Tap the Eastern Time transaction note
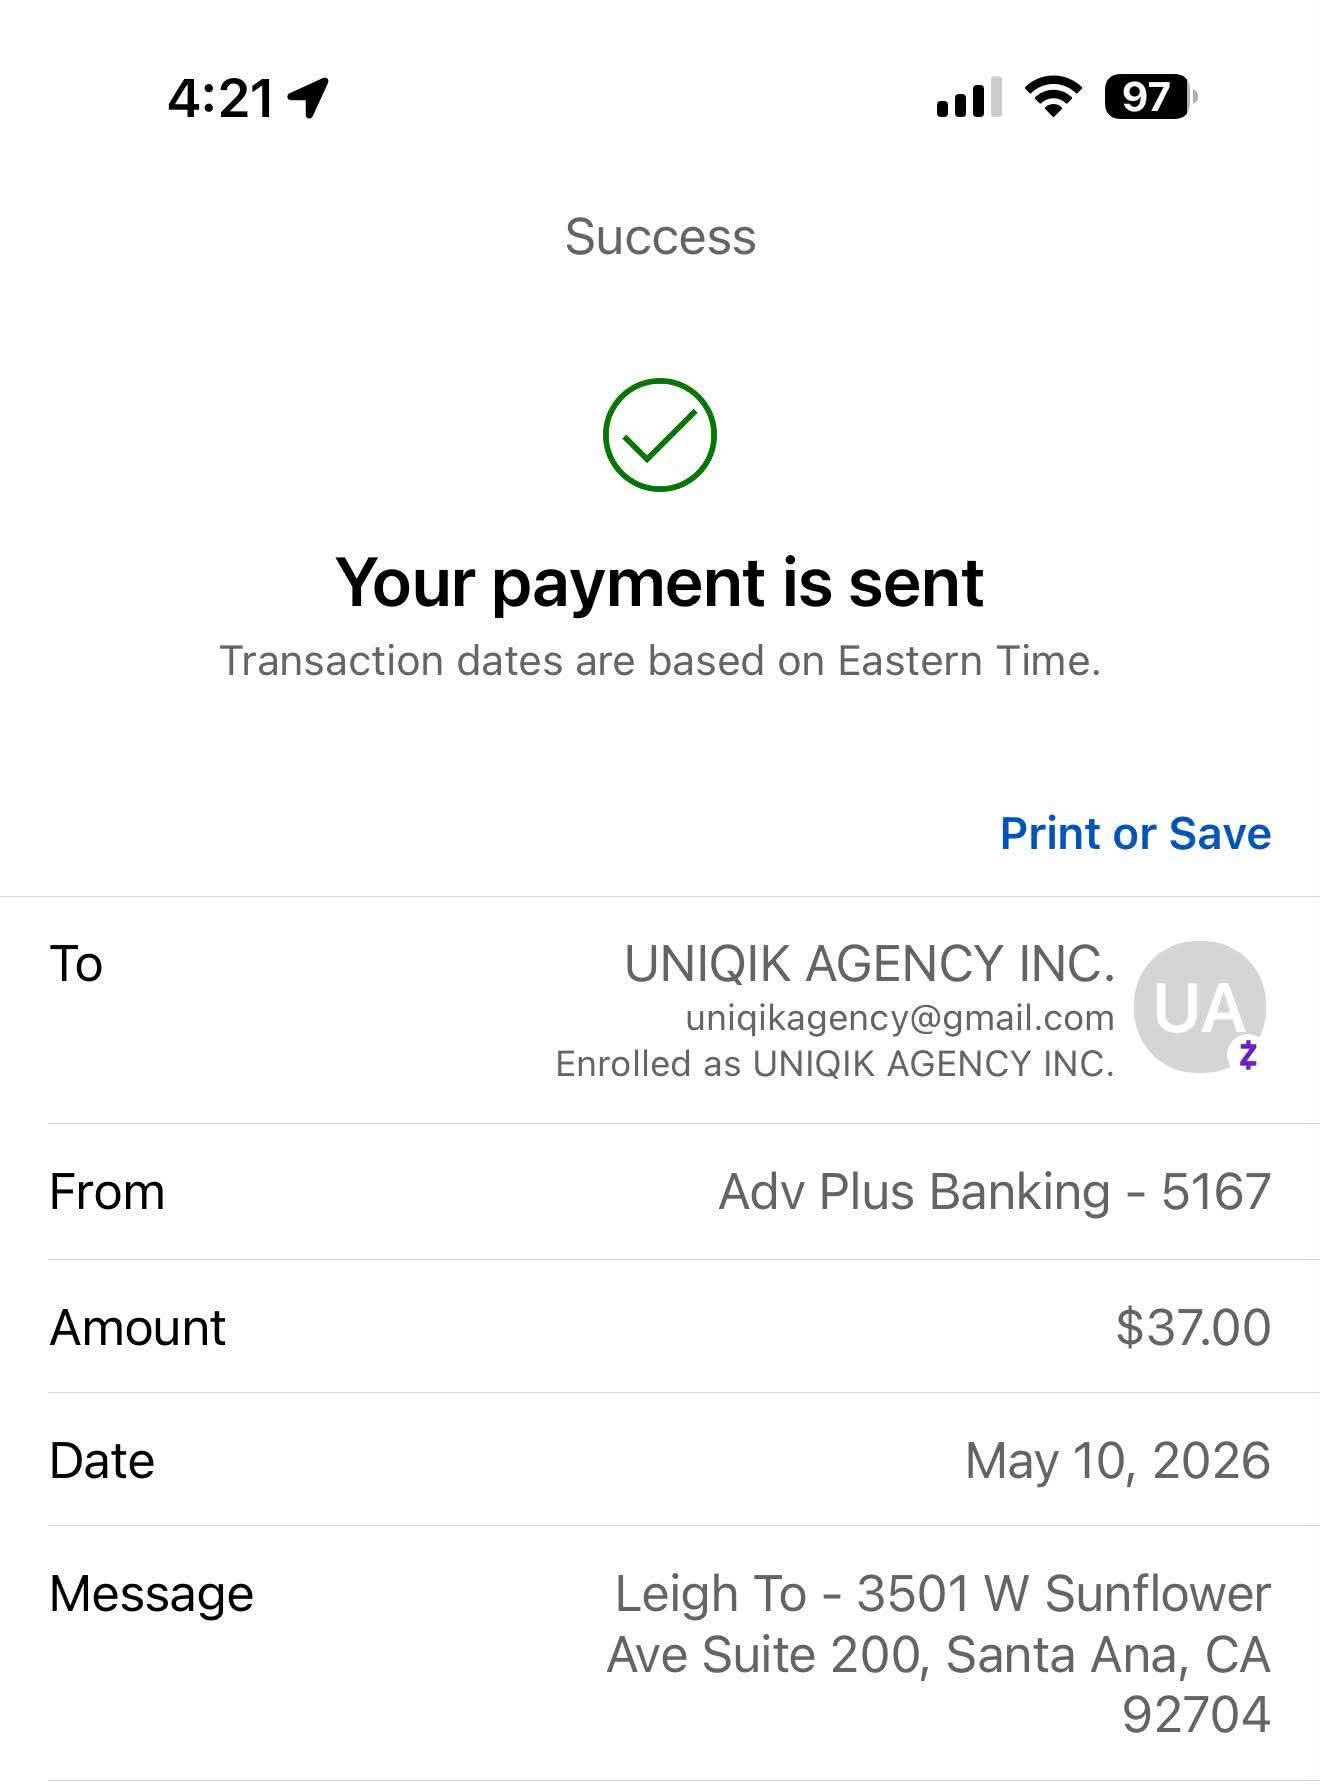Screen dimensions: 1320x1785 660,661
